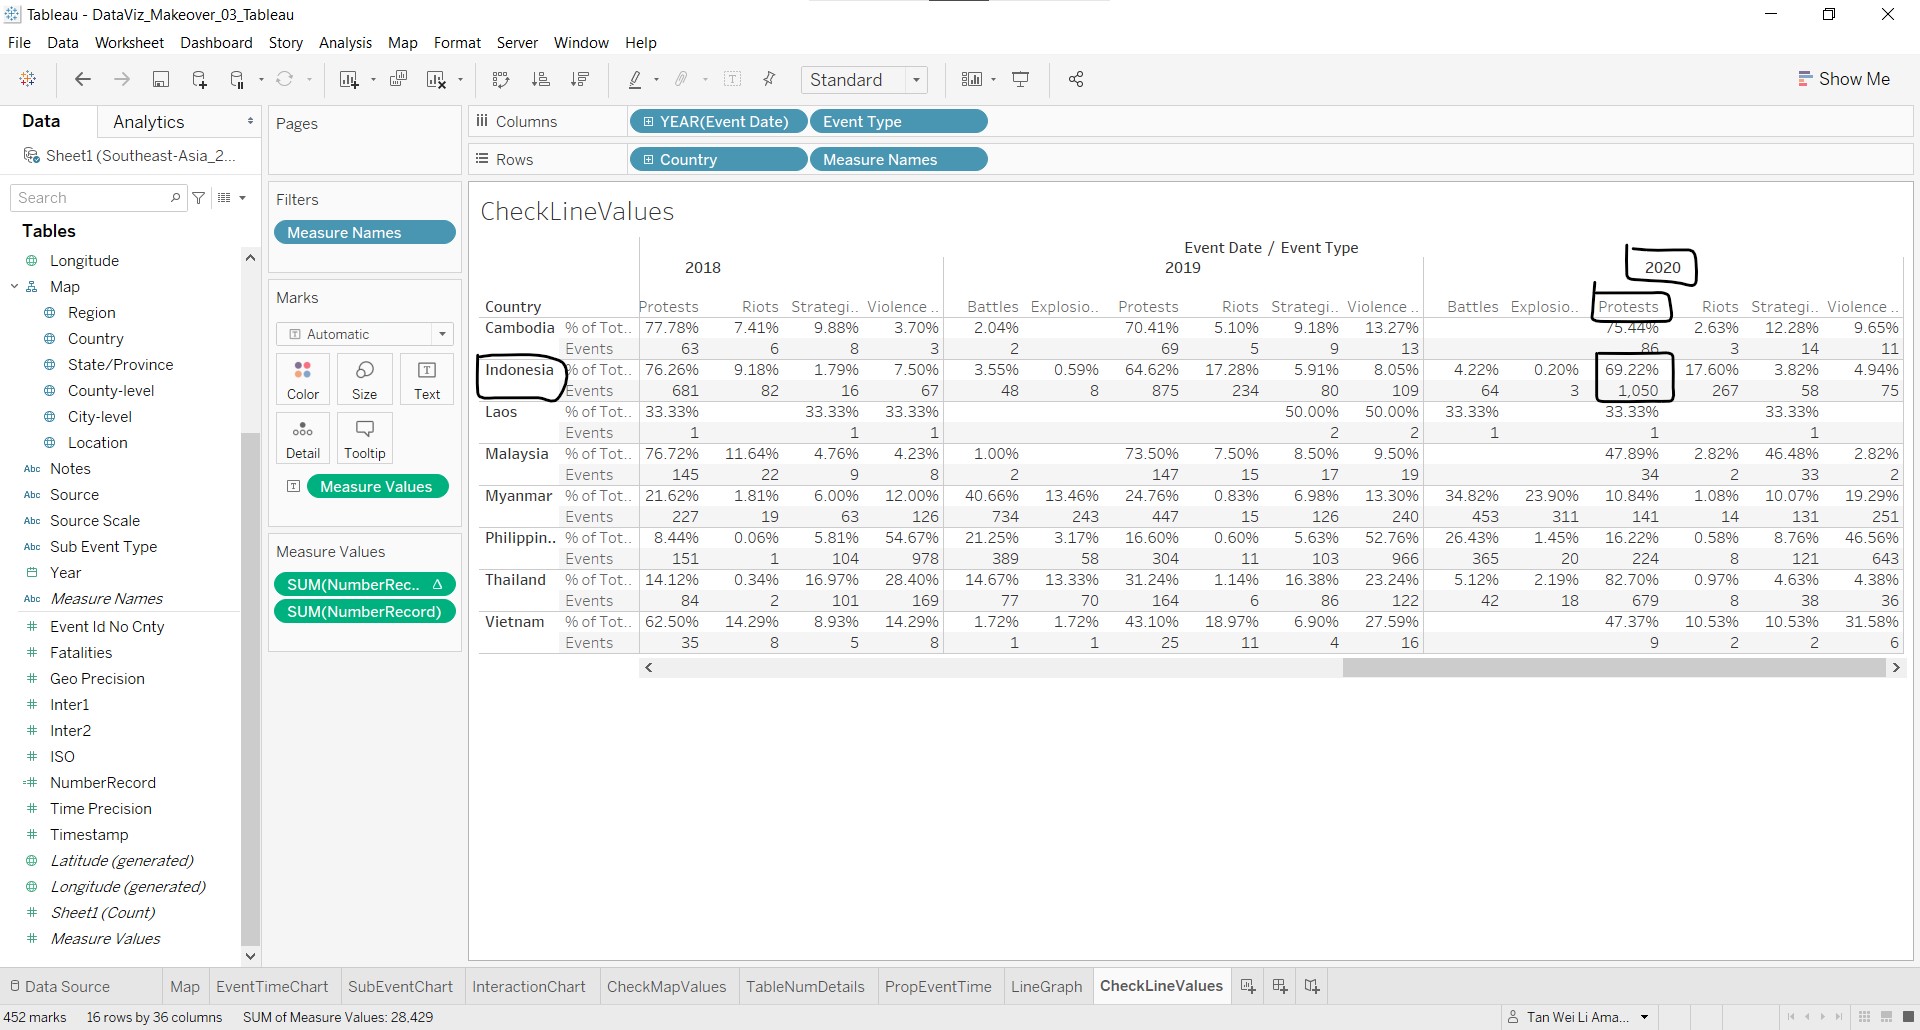1920x1030 pixels.
Task: Expand the YEAR(Event Date) pill hierarchy
Action: 649,122
